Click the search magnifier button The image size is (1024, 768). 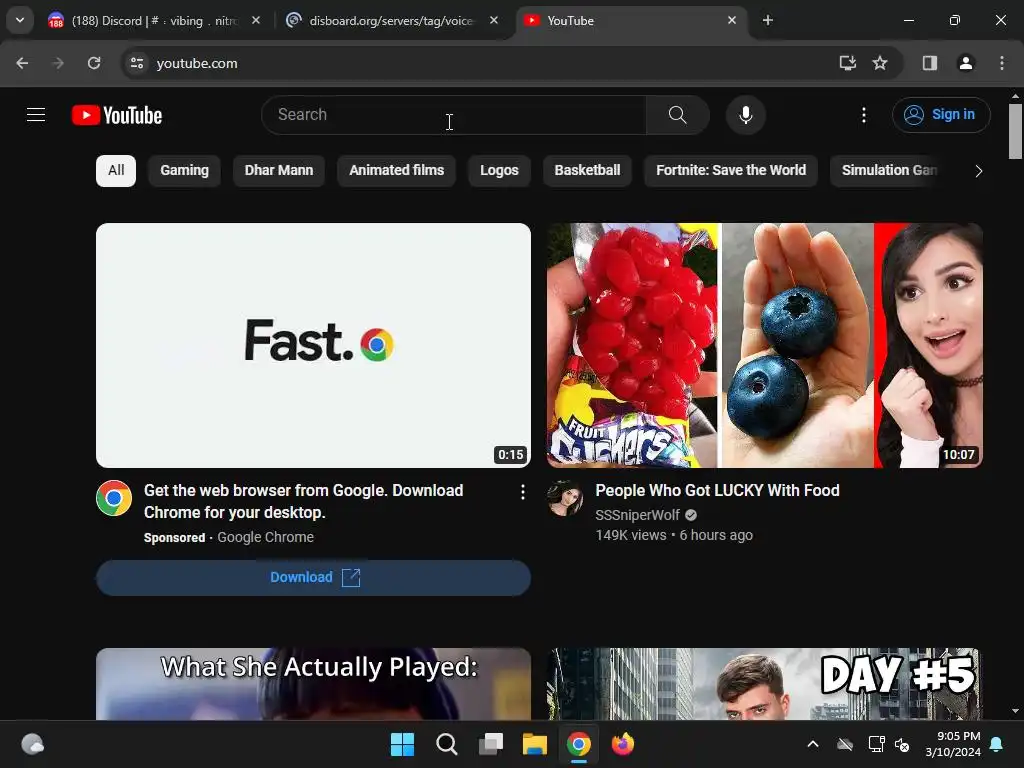(678, 115)
